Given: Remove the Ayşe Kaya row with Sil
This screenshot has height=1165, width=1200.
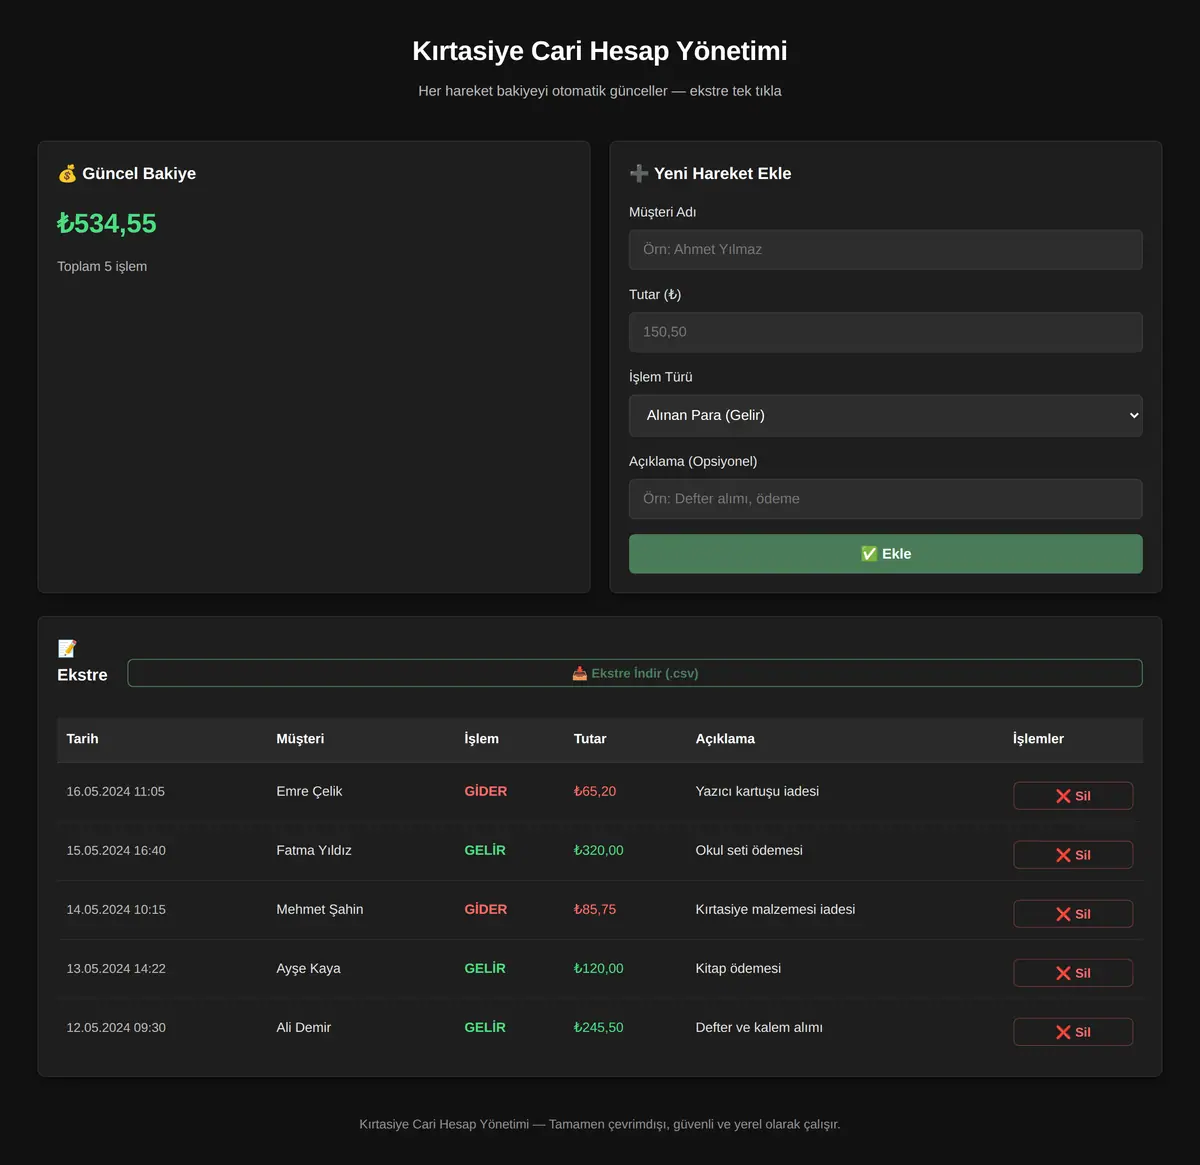Looking at the screenshot, I should point(1073,973).
